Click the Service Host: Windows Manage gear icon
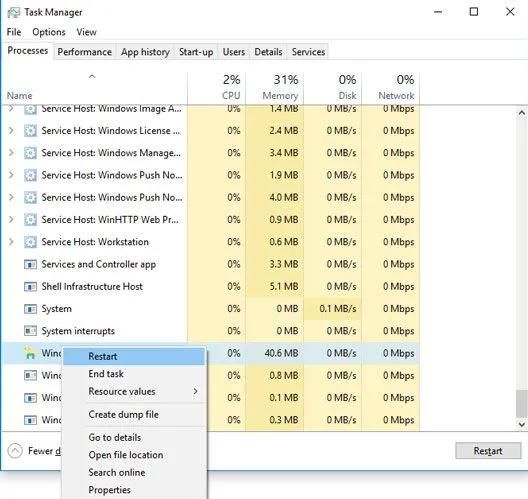The image size is (528, 499). (x=30, y=153)
